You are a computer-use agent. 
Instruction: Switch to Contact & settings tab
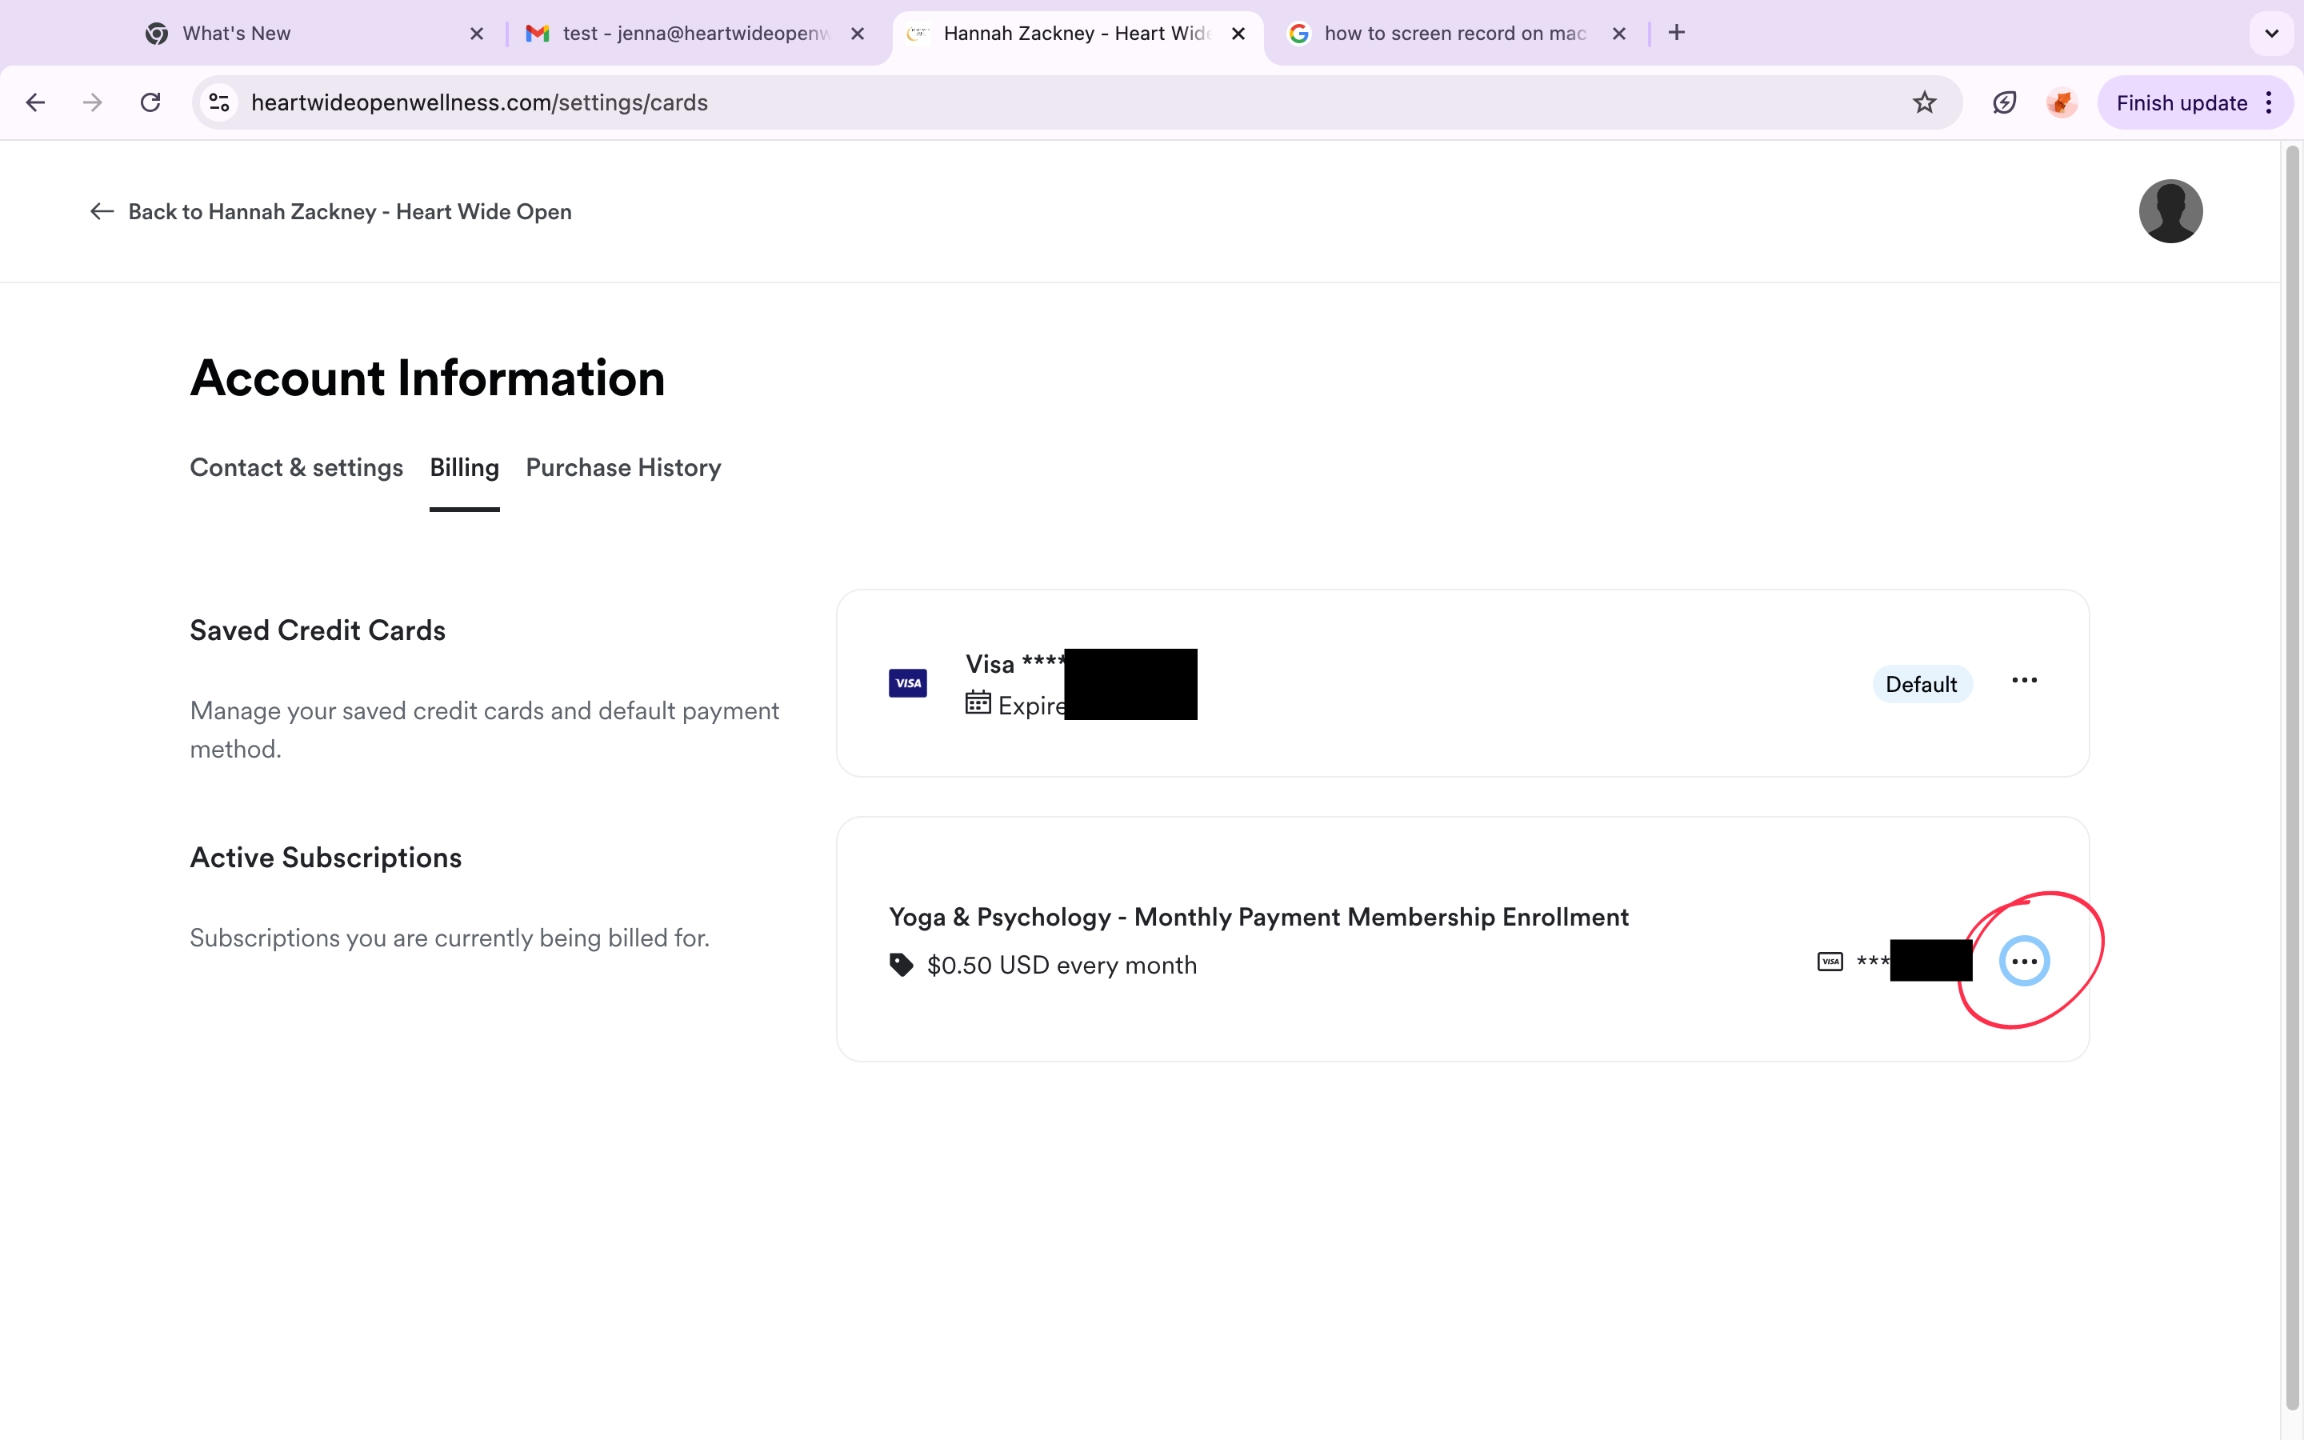click(x=296, y=467)
